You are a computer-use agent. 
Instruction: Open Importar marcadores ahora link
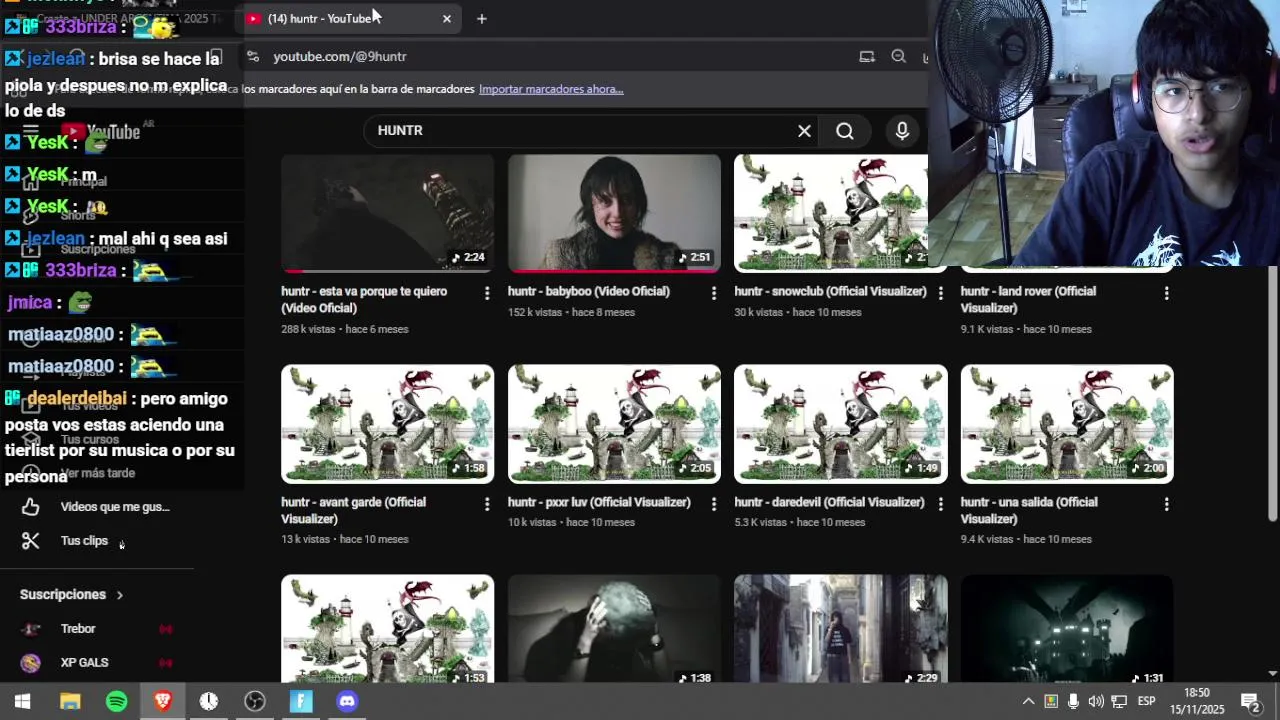(x=551, y=89)
